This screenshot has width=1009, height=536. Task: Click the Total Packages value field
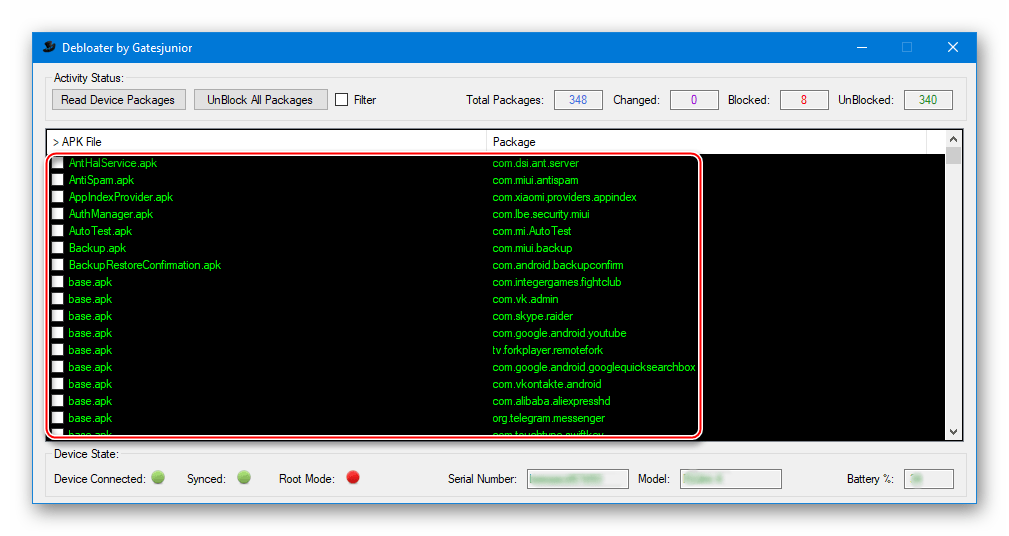click(578, 100)
